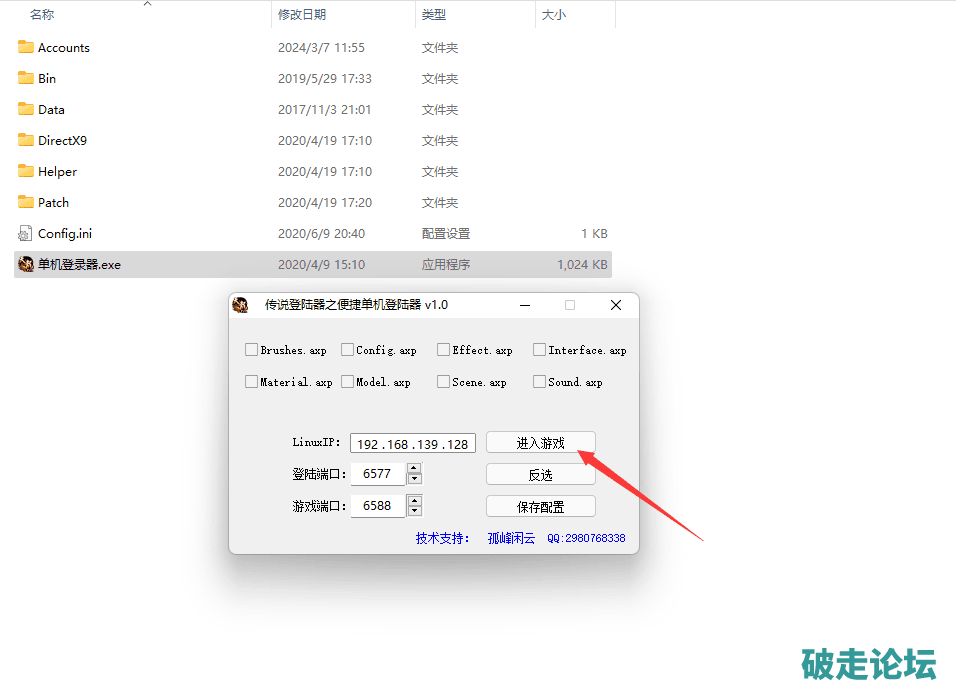Click the DirectX9 folder icon
The image size is (956, 686).
click(26, 140)
